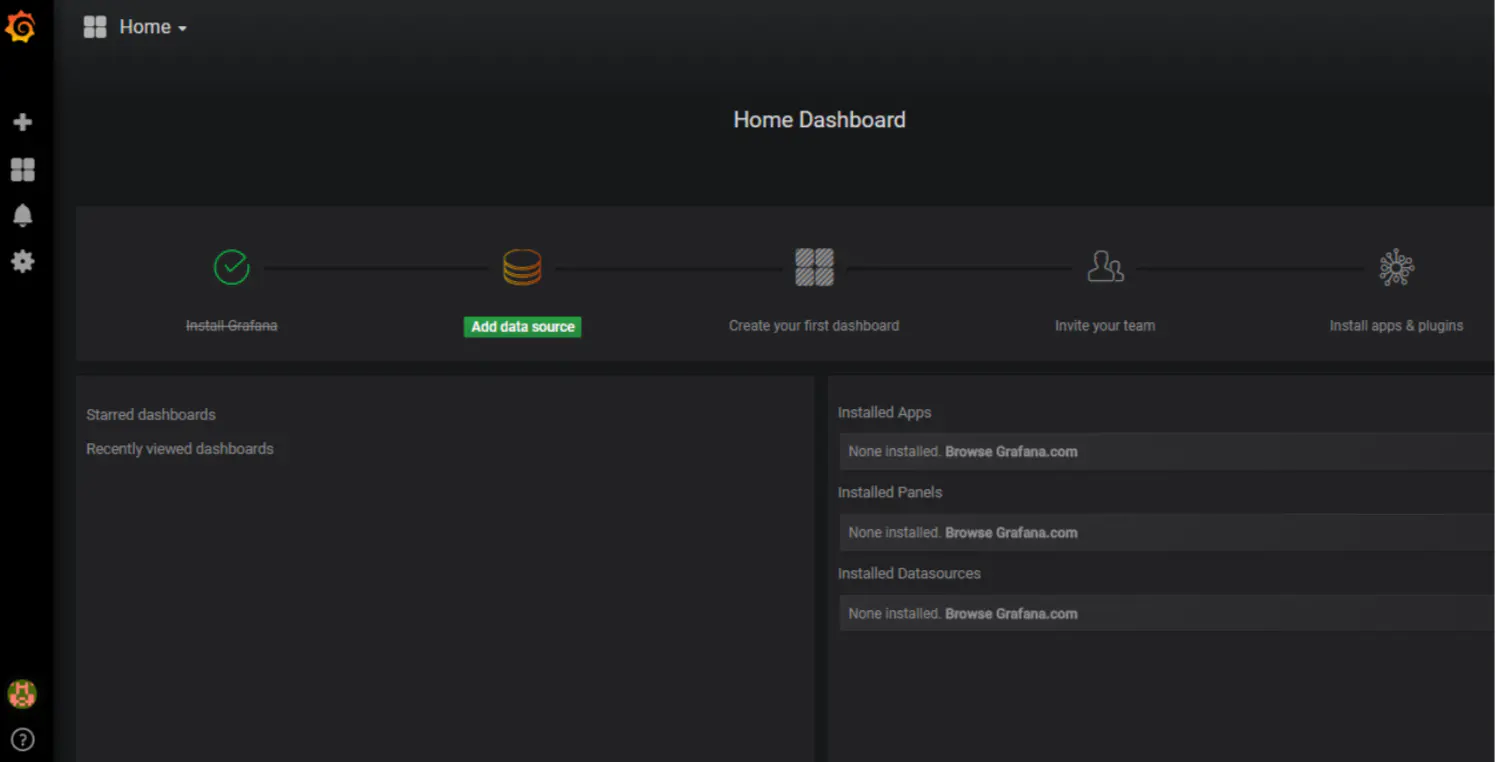Click the green Add data source button

tap(523, 326)
